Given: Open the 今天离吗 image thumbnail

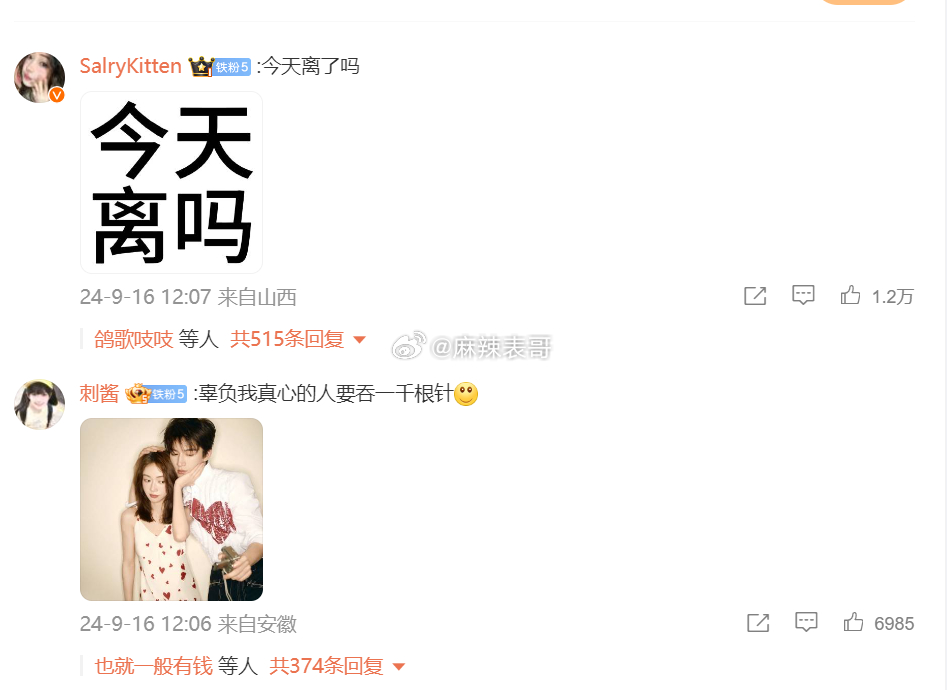Looking at the screenshot, I should pos(172,182).
